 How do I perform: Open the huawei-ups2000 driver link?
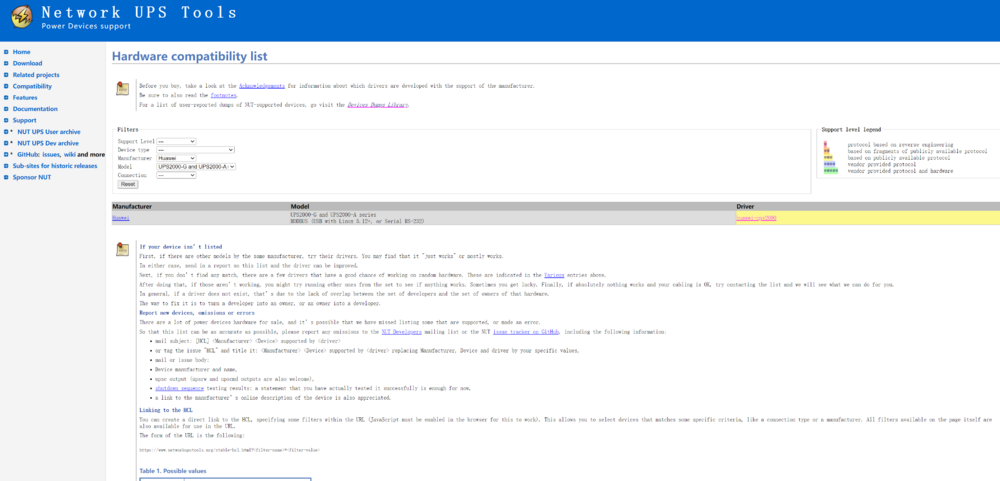pos(756,218)
